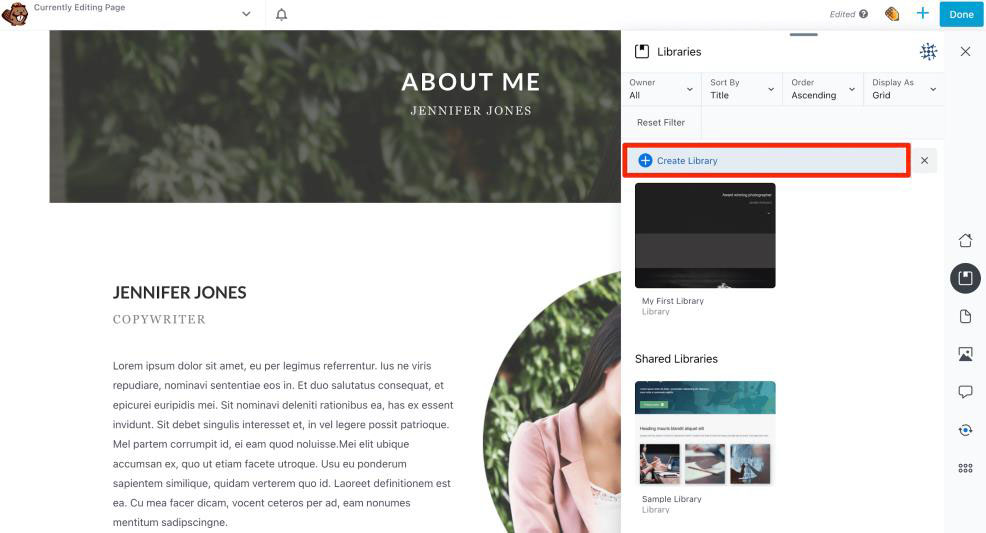Close the Assistant panel with the X
The width and height of the screenshot is (986, 533).
(x=965, y=52)
